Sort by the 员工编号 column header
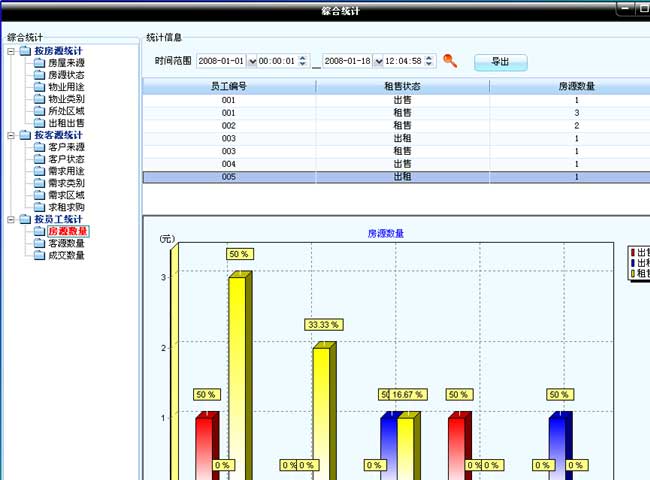650x480 pixels. (228, 87)
